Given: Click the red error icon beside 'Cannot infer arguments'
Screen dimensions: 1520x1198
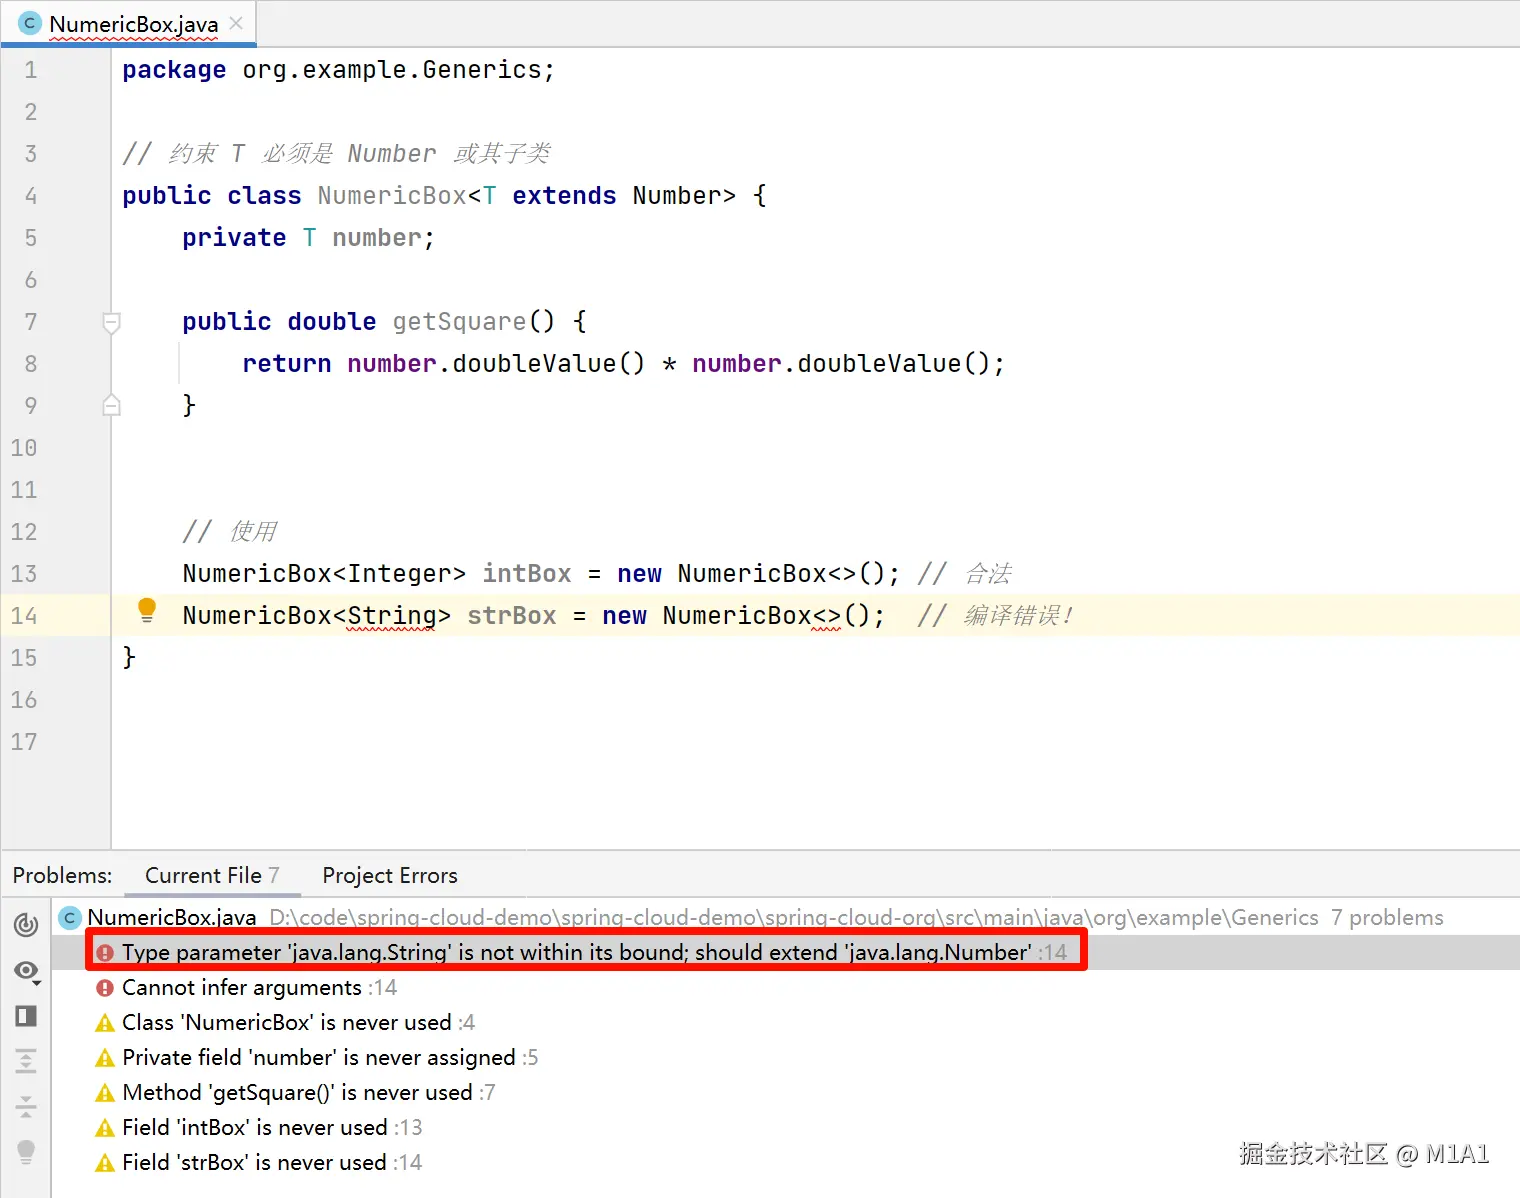Looking at the screenshot, I should click(x=105, y=988).
